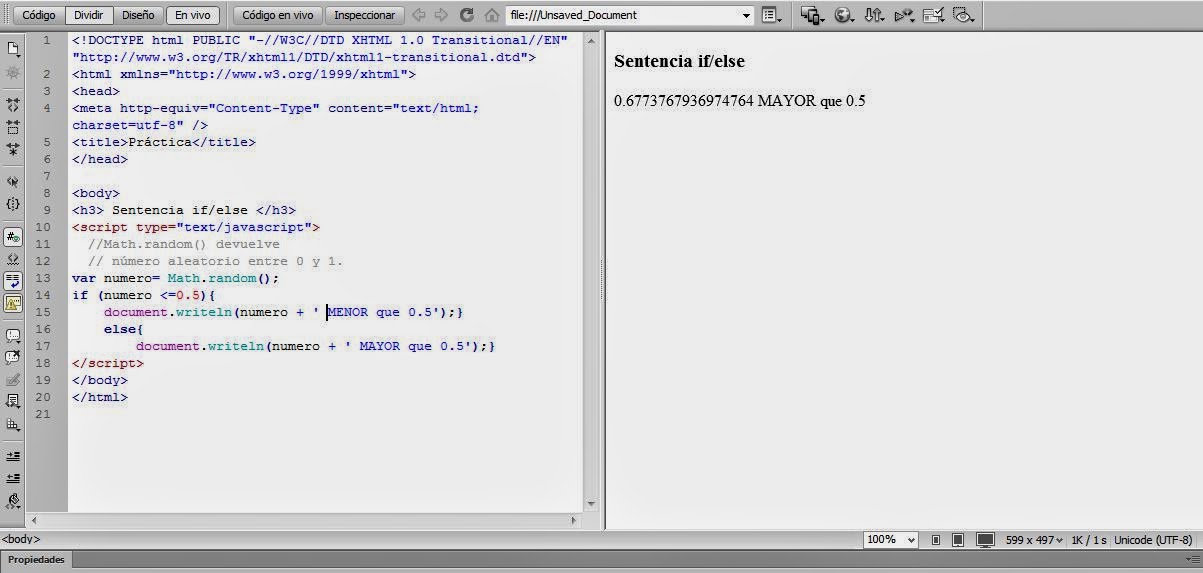Toggle Highlight Invalid Code icon
1203x573 pixels.
point(13,259)
